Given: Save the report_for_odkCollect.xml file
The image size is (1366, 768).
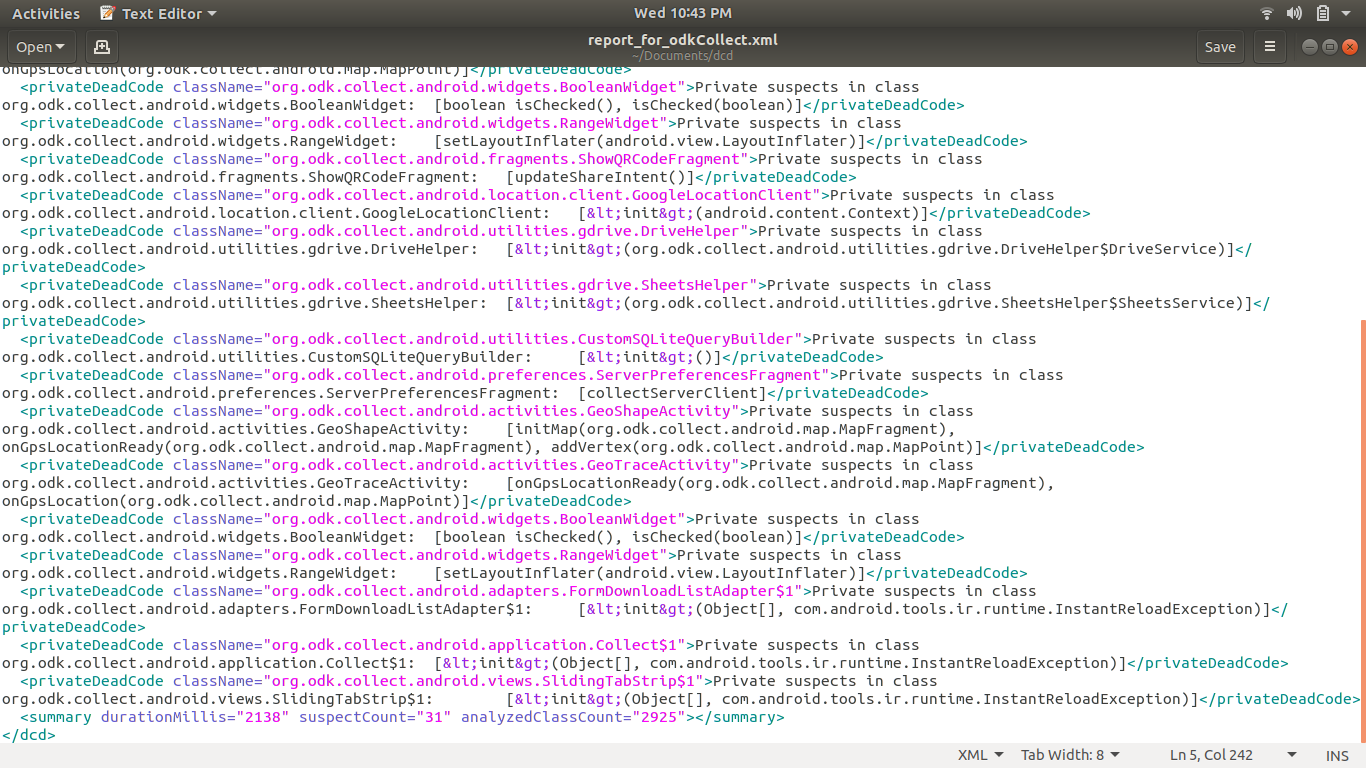Looking at the screenshot, I should pos(1220,46).
